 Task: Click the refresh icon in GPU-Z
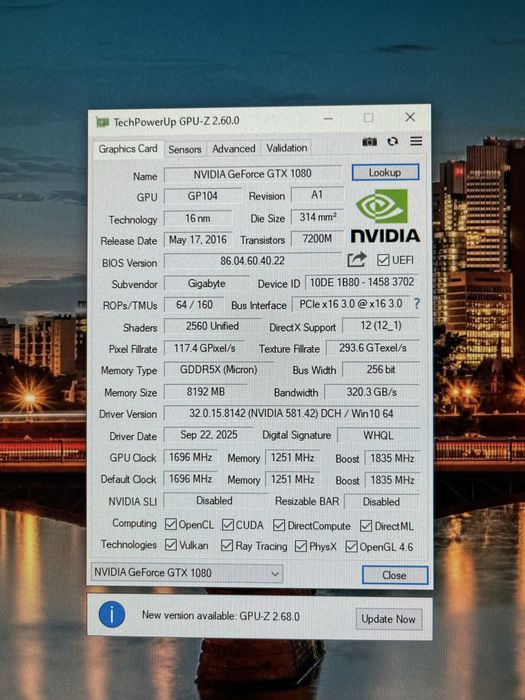coord(392,142)
